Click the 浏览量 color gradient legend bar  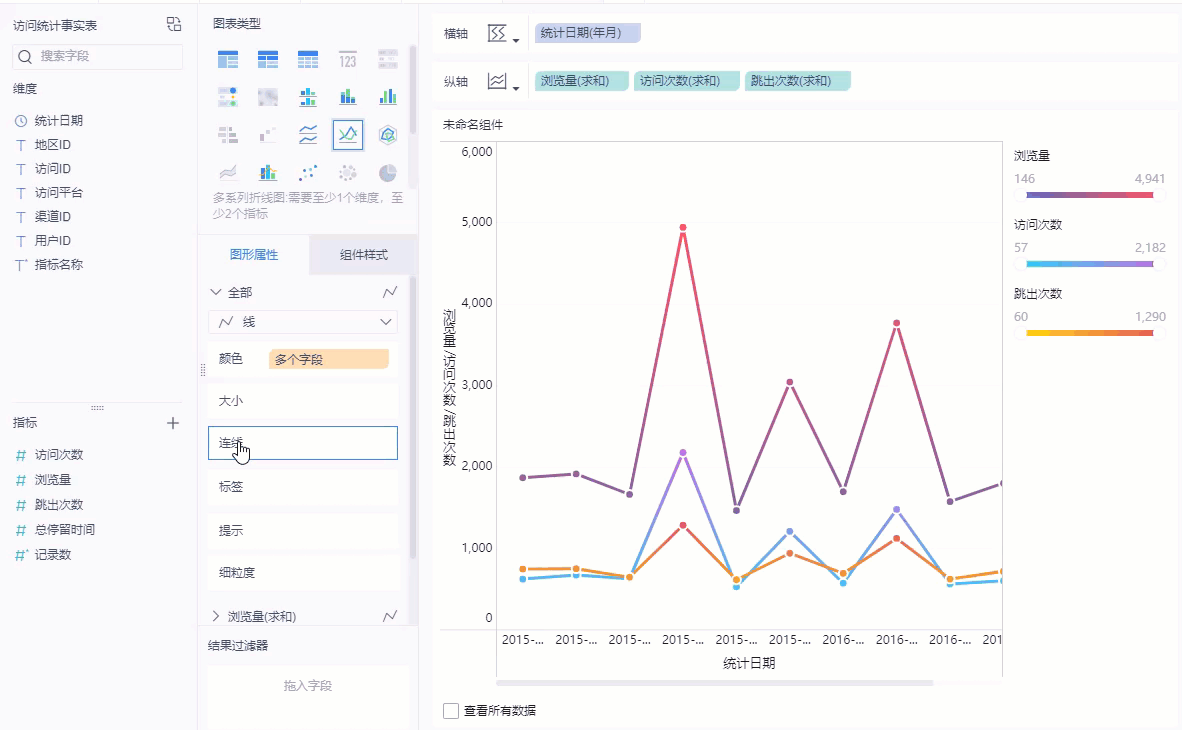click(1089, 195)
